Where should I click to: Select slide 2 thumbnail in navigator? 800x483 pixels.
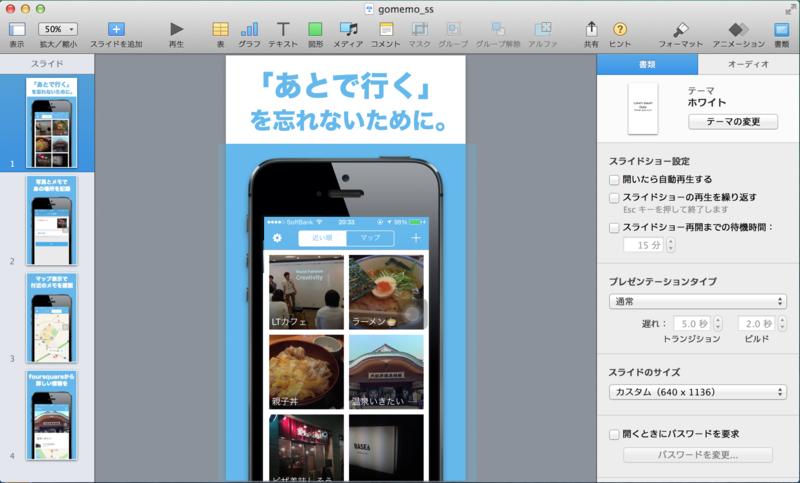pos(52,220)
